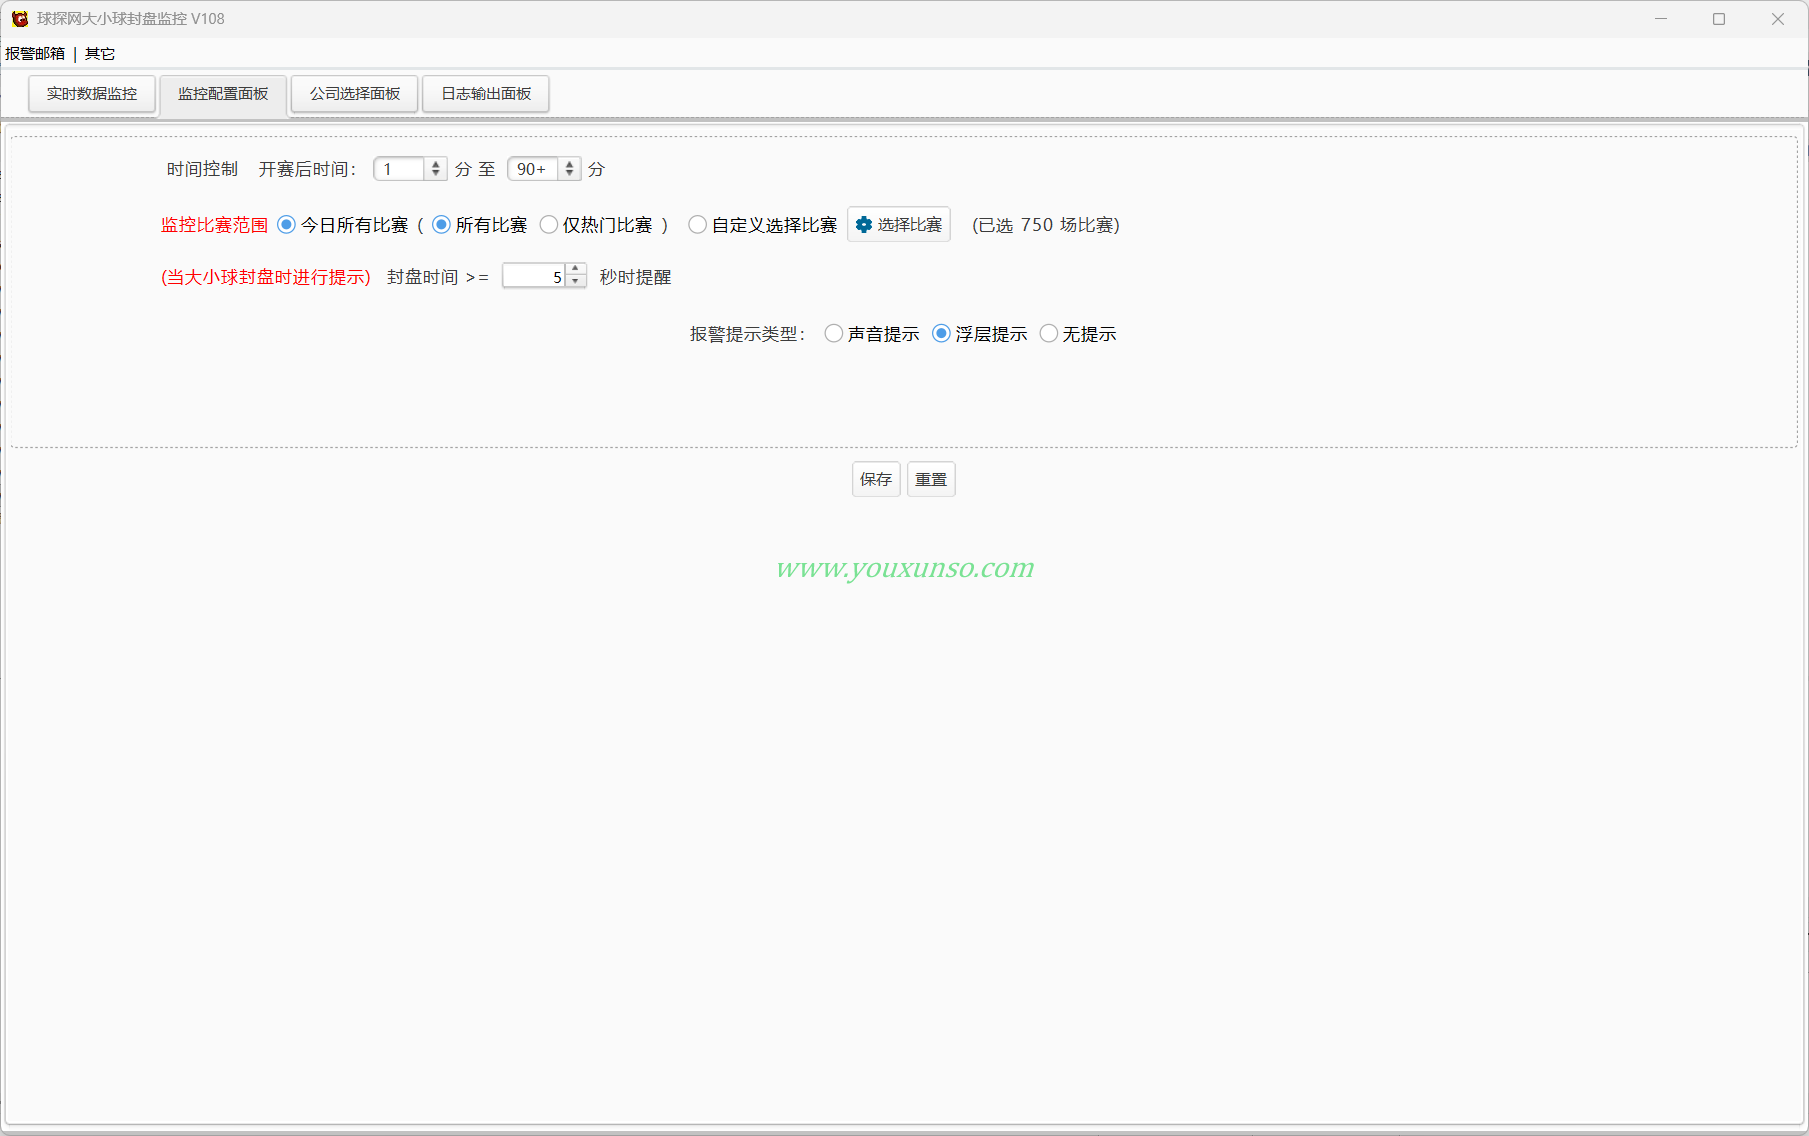Viewport: 1809px width, 1136px height.
Task: Decrease the 90+ end minute stepper
Action: (x=570, y=174)
